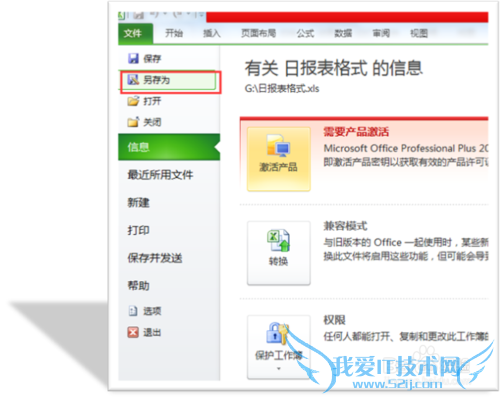Open 选项 settings entry
This screenshot has height=399, width=500.
pos(169,311)
